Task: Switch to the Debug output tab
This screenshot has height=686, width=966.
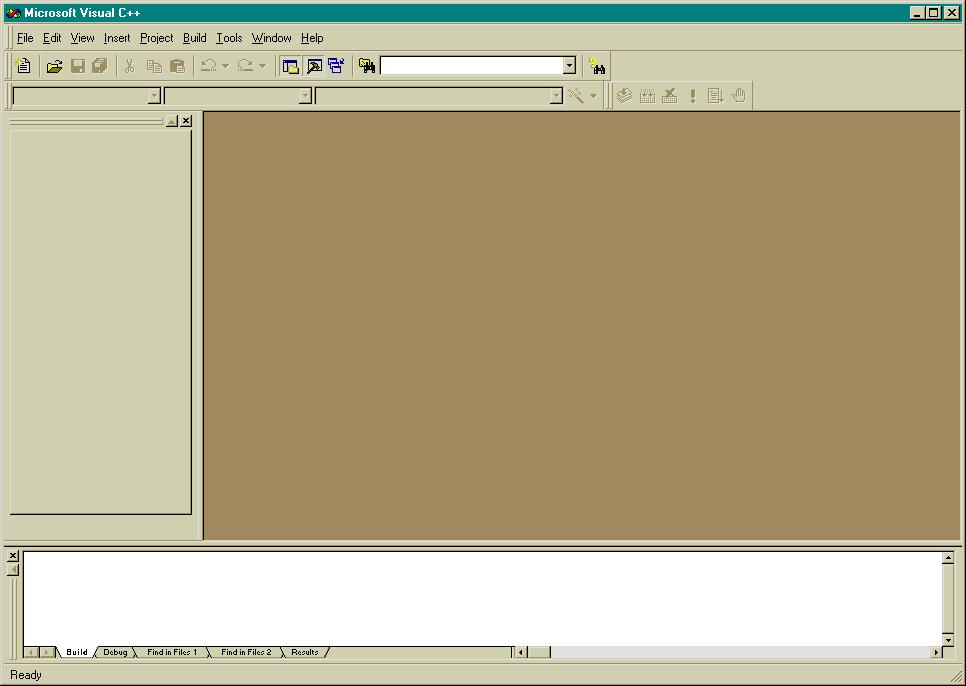Action: (x=115, y=652)
